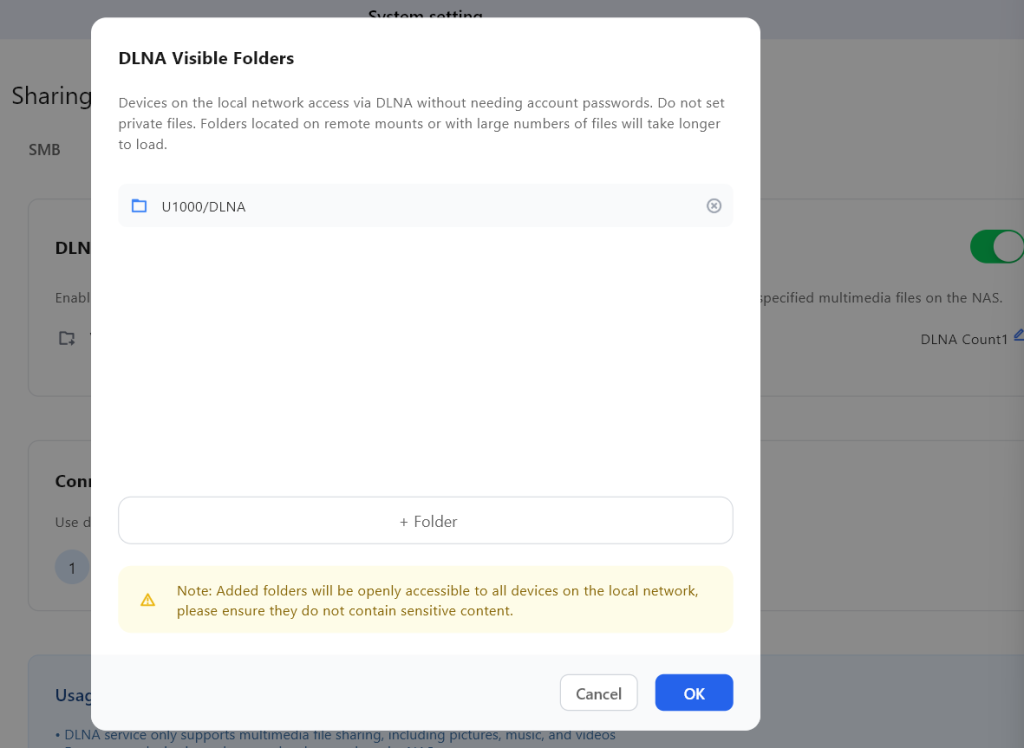Turn off the green DLNA switch
The height and width of the screenshot is (748, 1024).
coord(996,247)
